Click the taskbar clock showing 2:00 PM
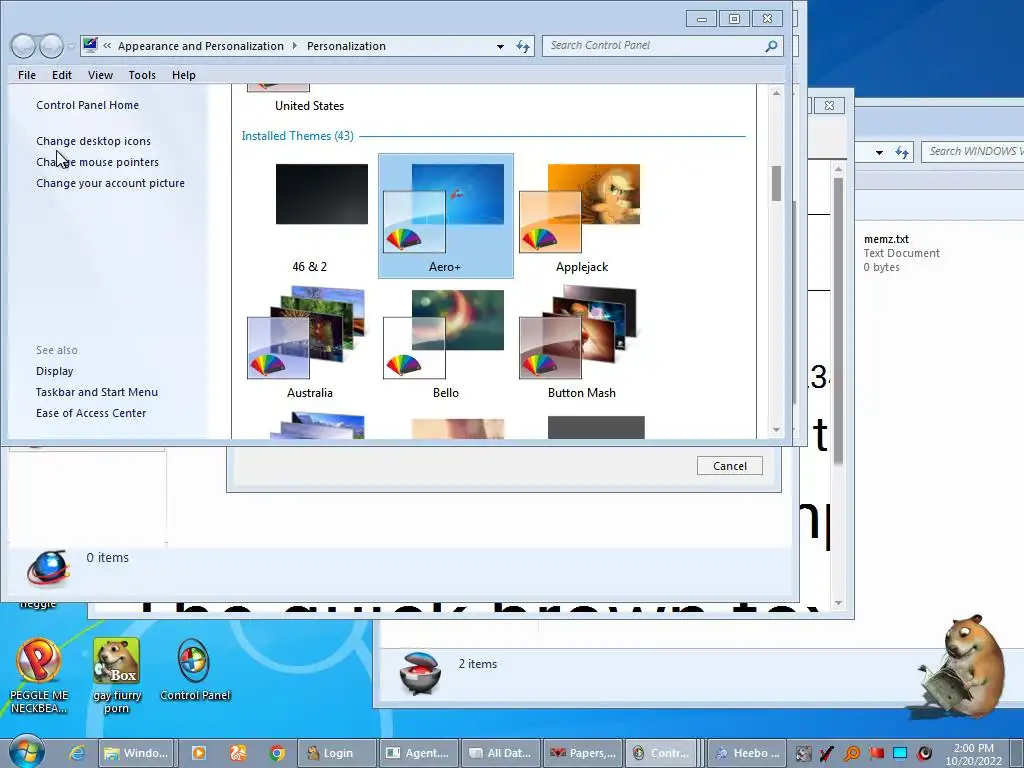The image size is (1024, 768). pos(973,754)
